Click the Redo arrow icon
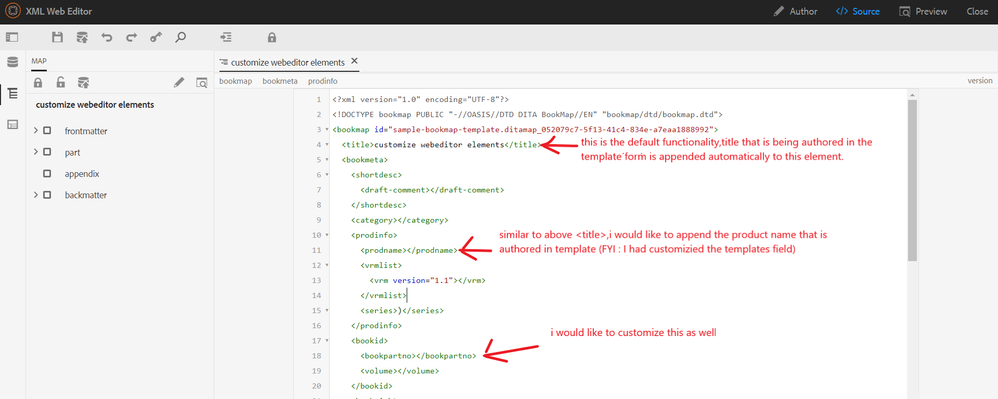 pos(131,38)
